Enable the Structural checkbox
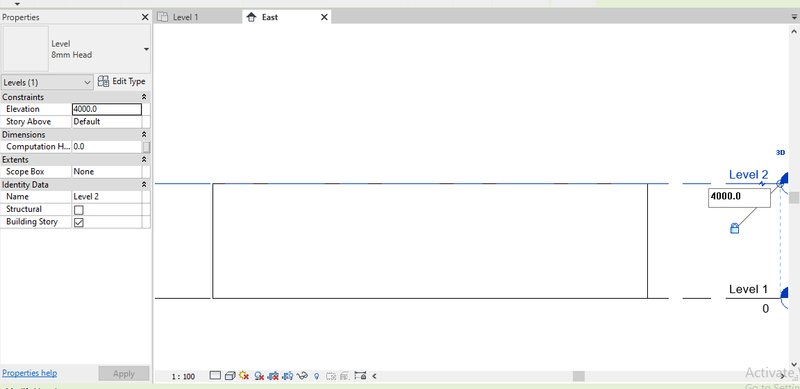 [79, 210]
